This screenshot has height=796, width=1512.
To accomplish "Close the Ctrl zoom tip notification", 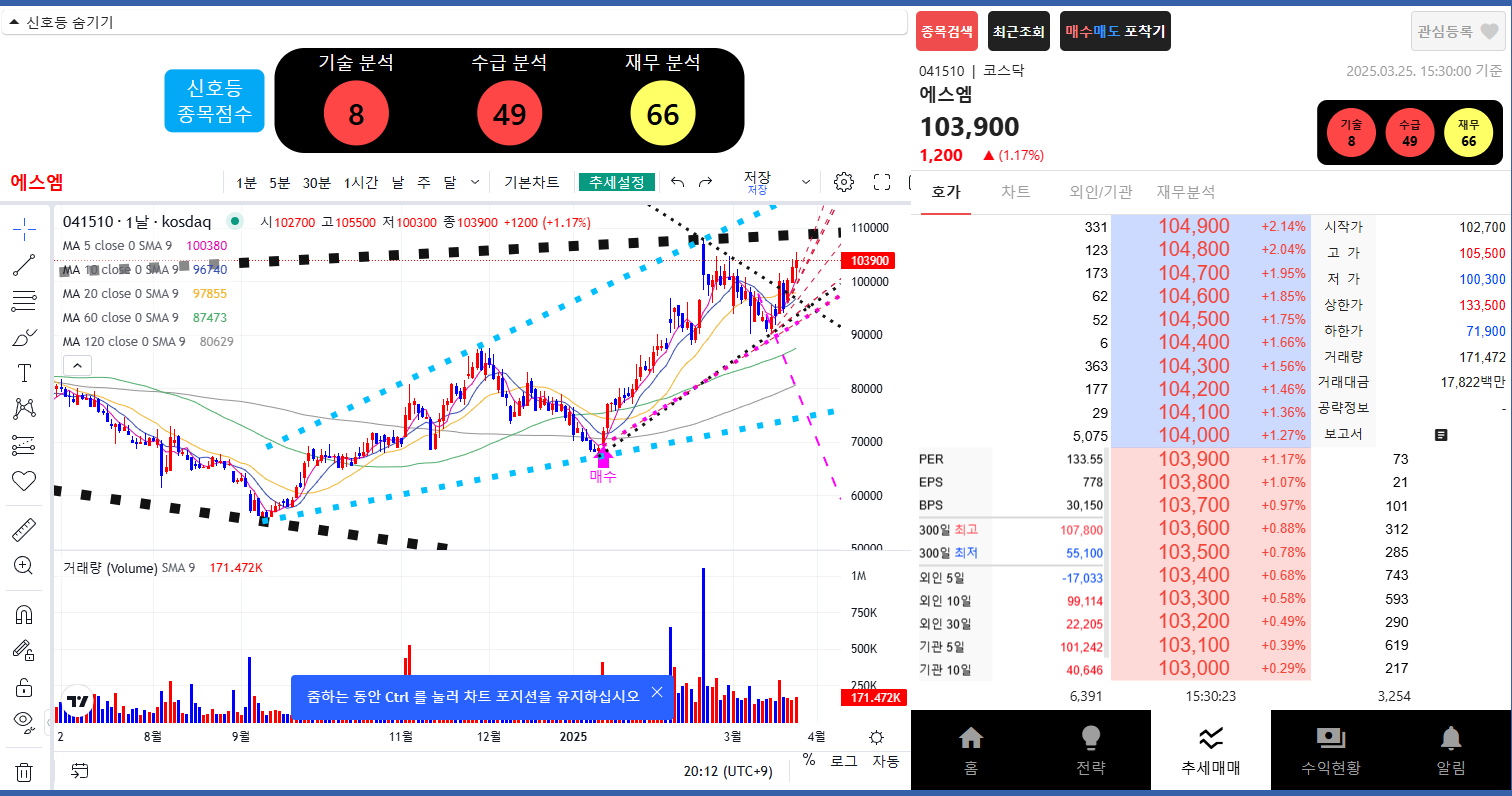I will 657,692.
